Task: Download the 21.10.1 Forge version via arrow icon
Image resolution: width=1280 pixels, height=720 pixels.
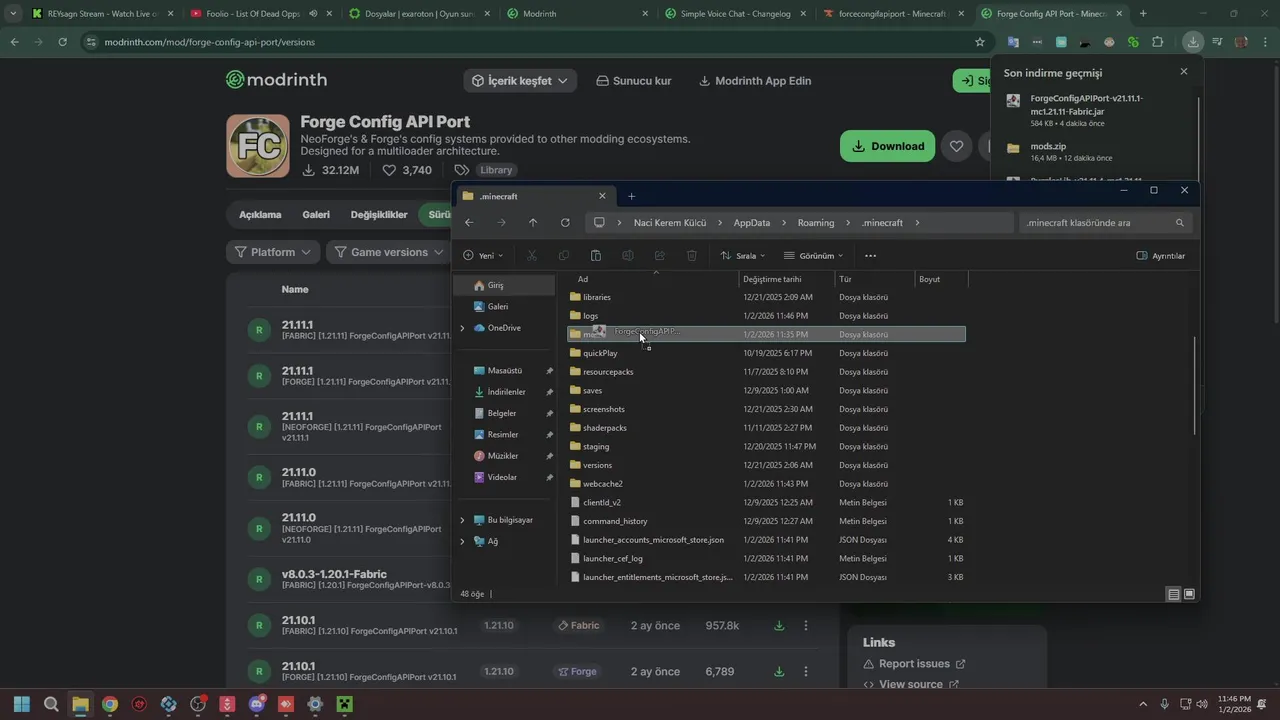Action: (779, 672)
